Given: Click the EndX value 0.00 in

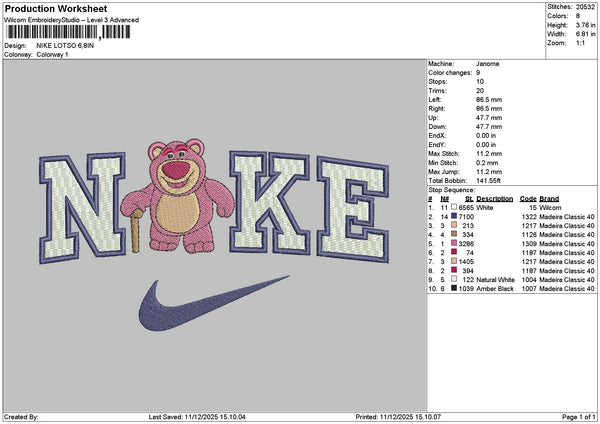Looking at the screenshot, I should pos(486,136).
